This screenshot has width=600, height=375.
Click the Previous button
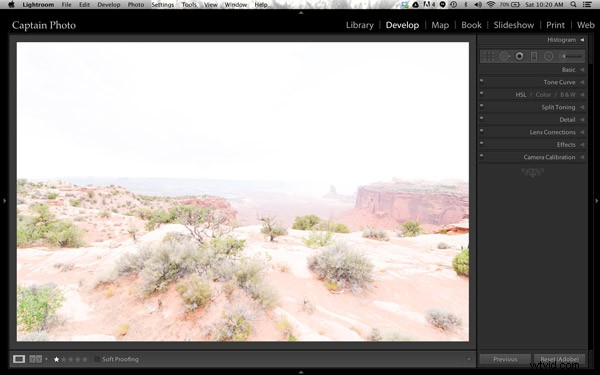(x=505, y=359)
